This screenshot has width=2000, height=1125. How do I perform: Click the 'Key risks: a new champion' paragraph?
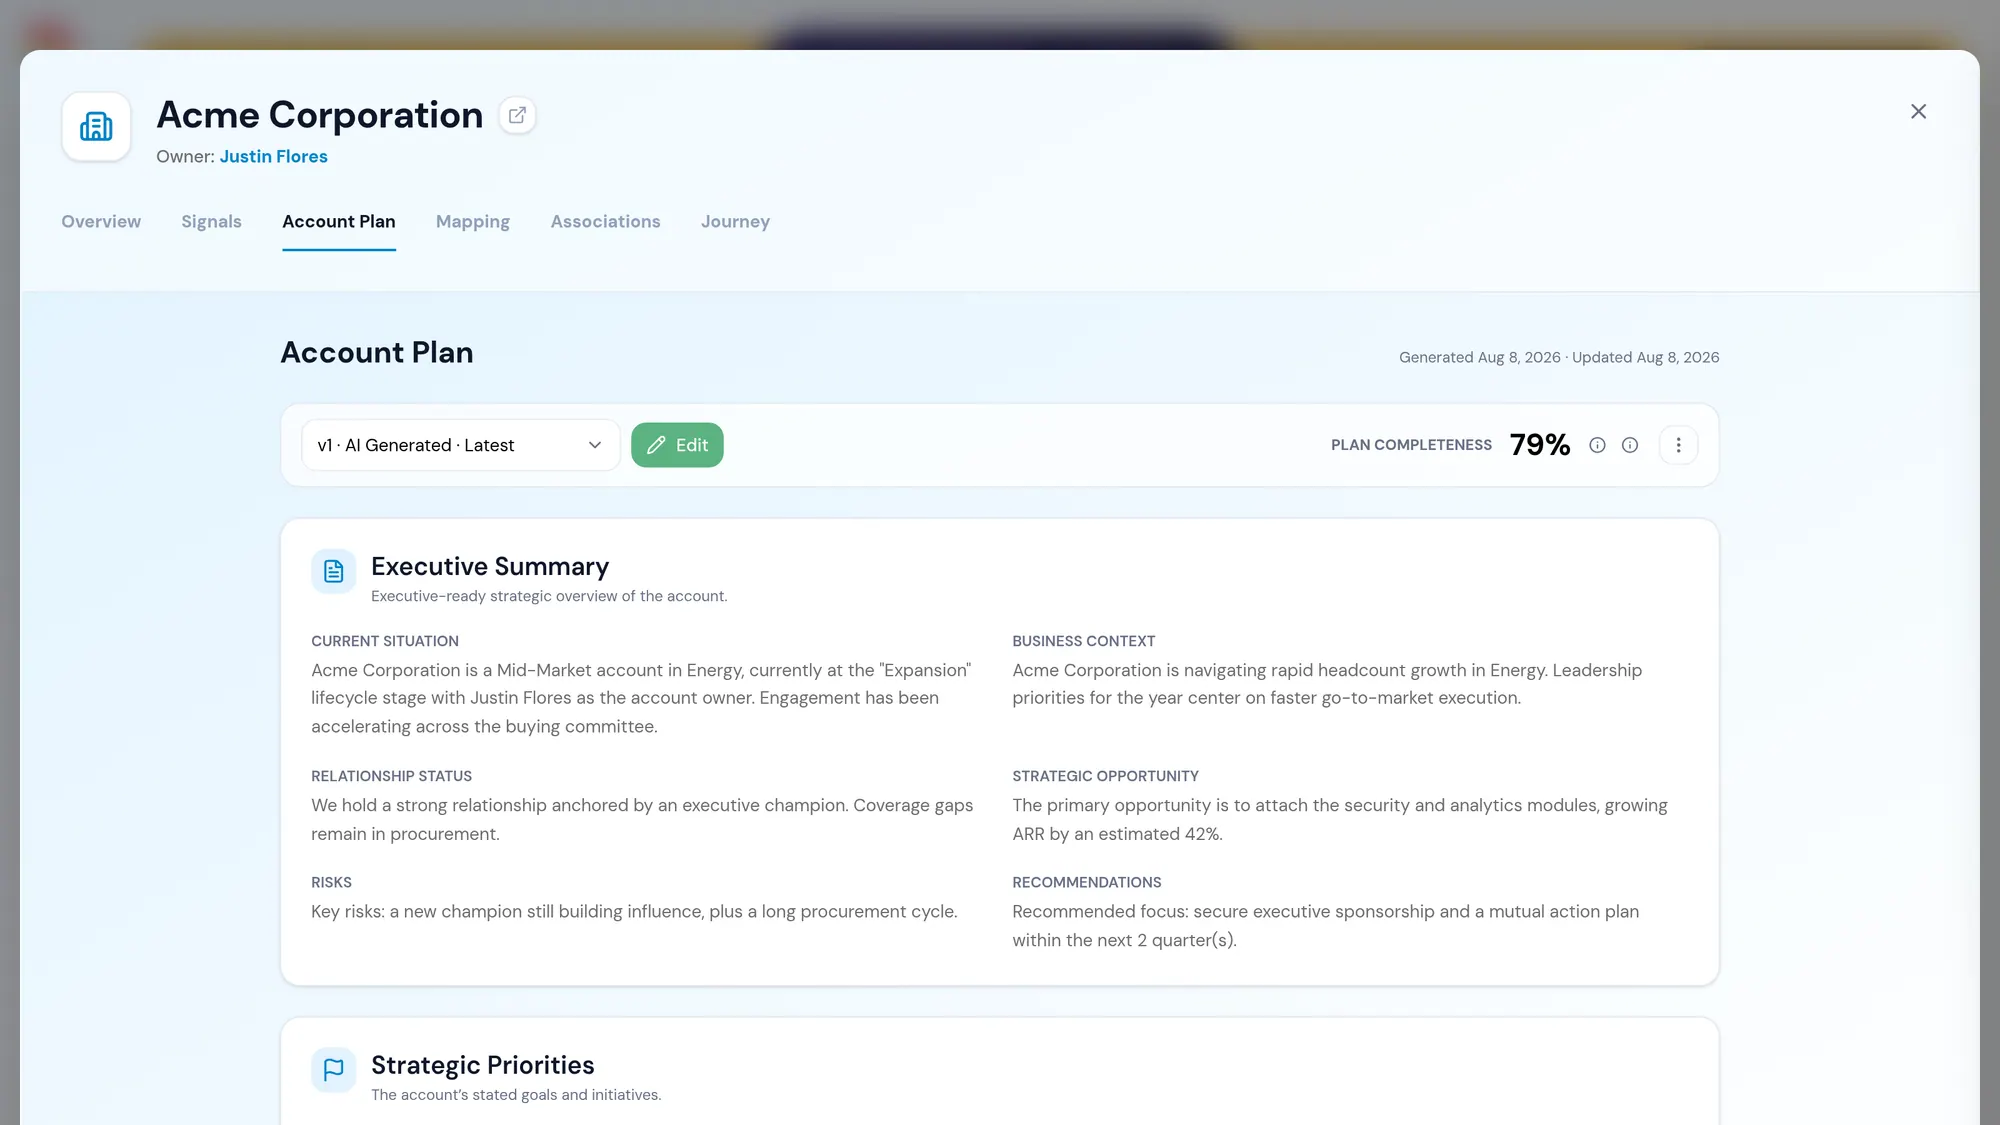tap(634, 911)
